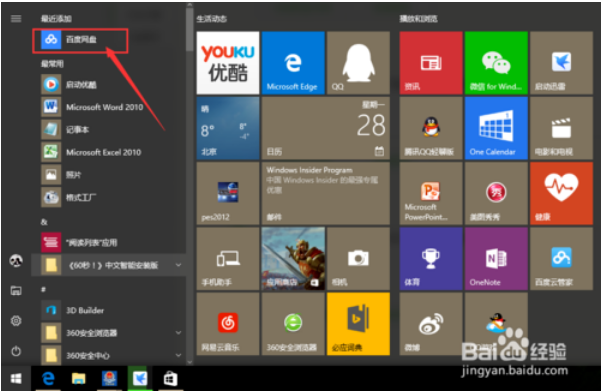
Task: Open the yellow Bing Dictionary tile
Action: tap(358, 324)
